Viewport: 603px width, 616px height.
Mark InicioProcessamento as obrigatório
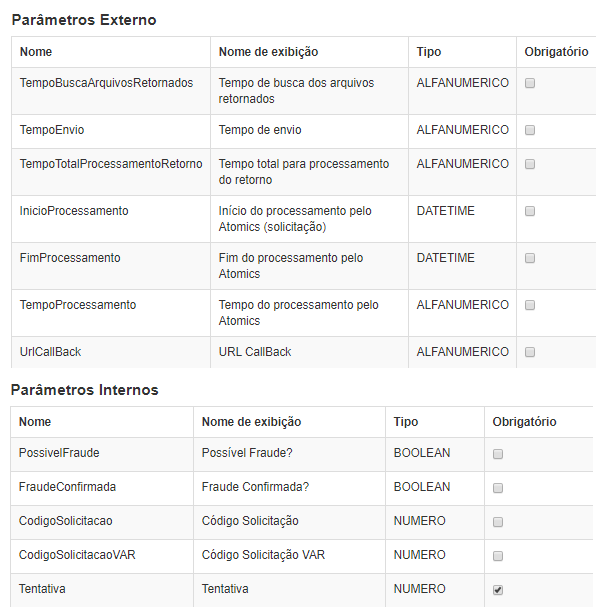point(530,211)
